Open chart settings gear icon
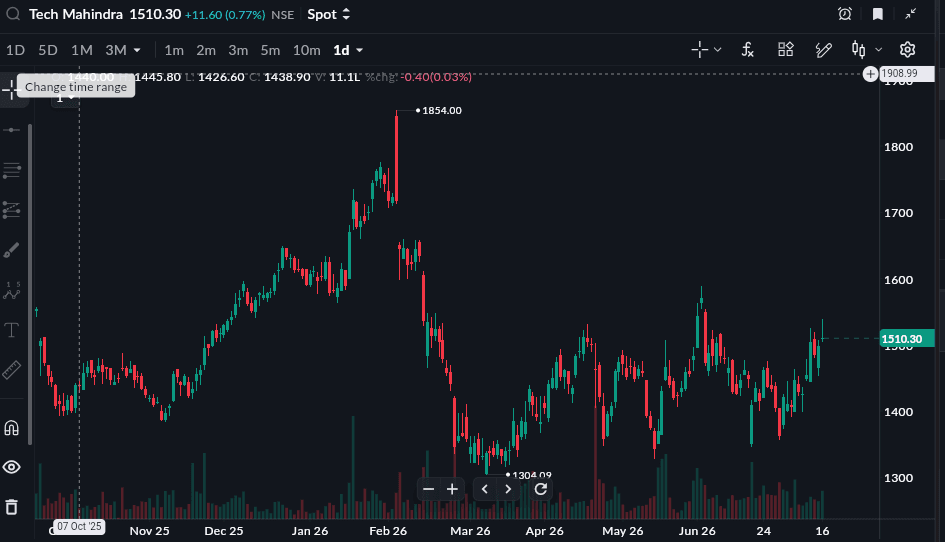Screen dimensions: 945x542 pyautogui.click(x=907, y=49)
